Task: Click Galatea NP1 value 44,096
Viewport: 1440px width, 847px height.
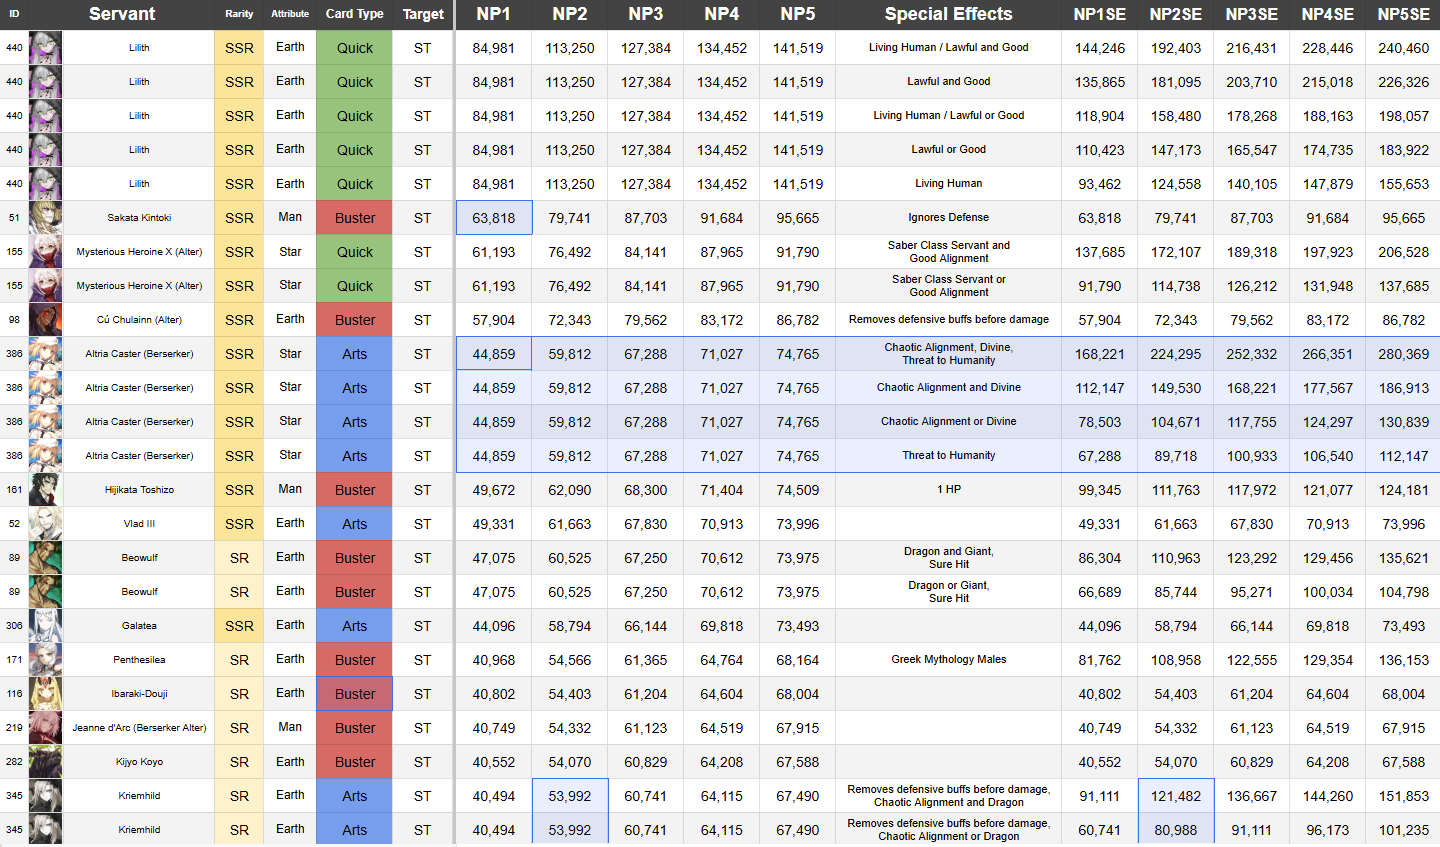Action: coord(494,626)
